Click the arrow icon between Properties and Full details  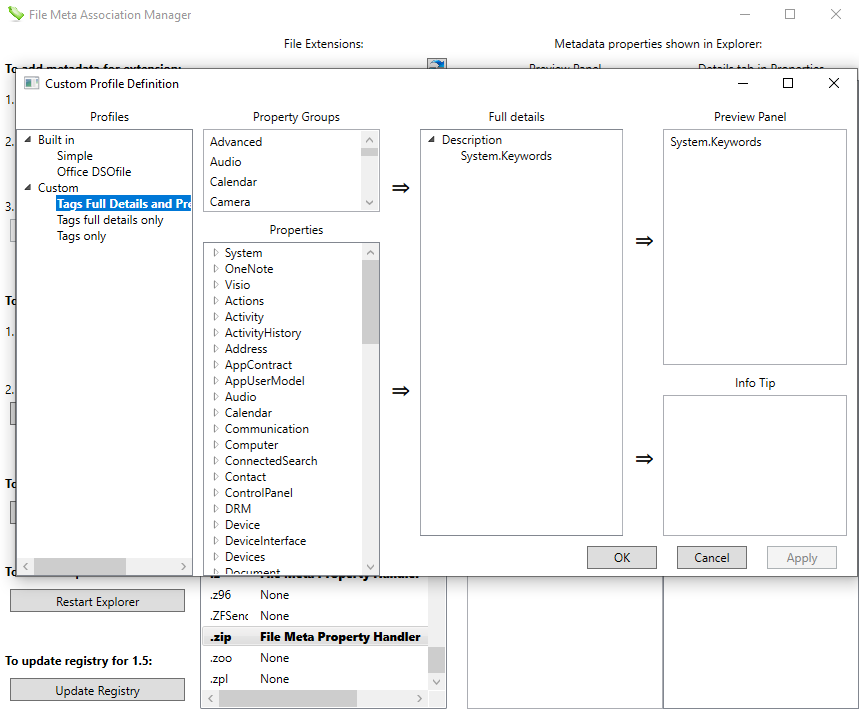400,391
